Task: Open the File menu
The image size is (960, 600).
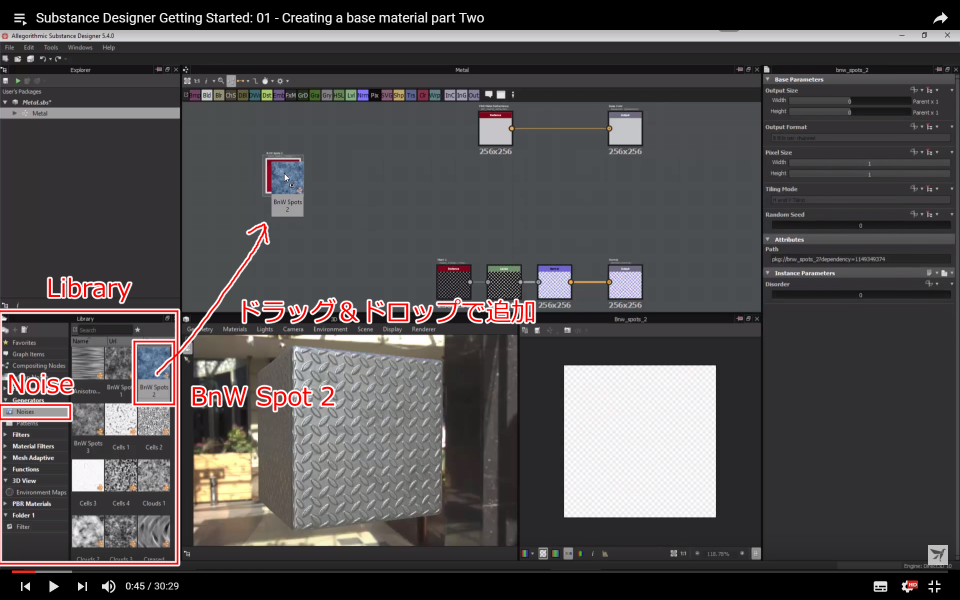Action: click(x=10, y=47)
